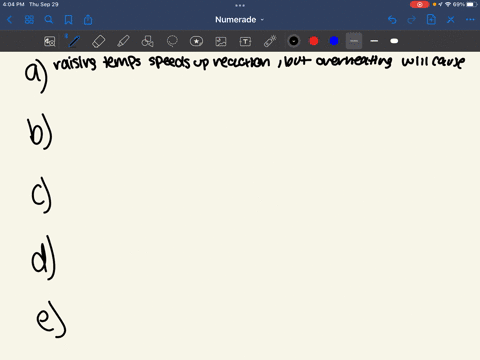Tap the handwritten 'b)' label
This screenshot has width=480, height=360.
(x=39, y=132)
